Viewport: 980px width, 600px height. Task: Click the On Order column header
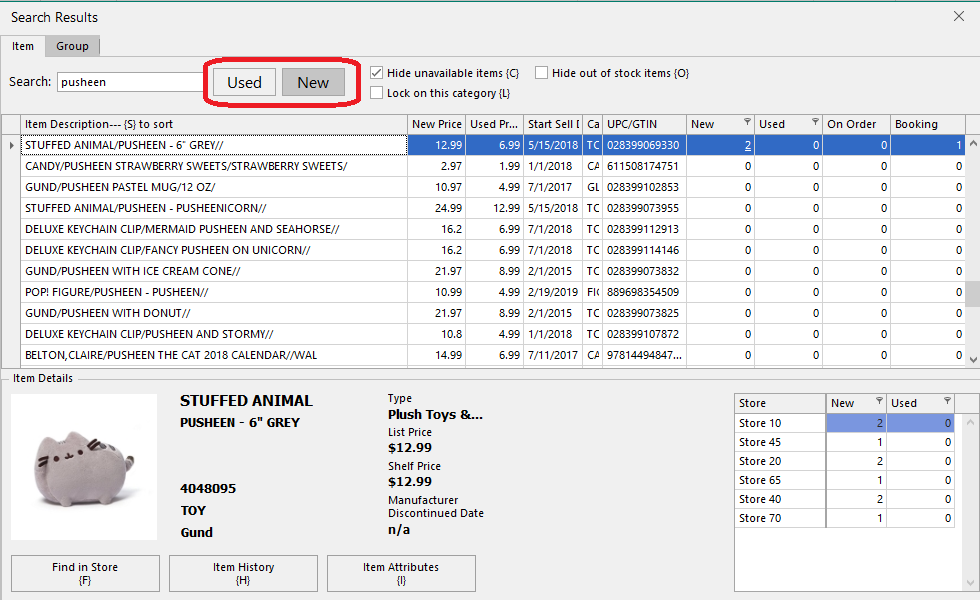coord(856,124)
